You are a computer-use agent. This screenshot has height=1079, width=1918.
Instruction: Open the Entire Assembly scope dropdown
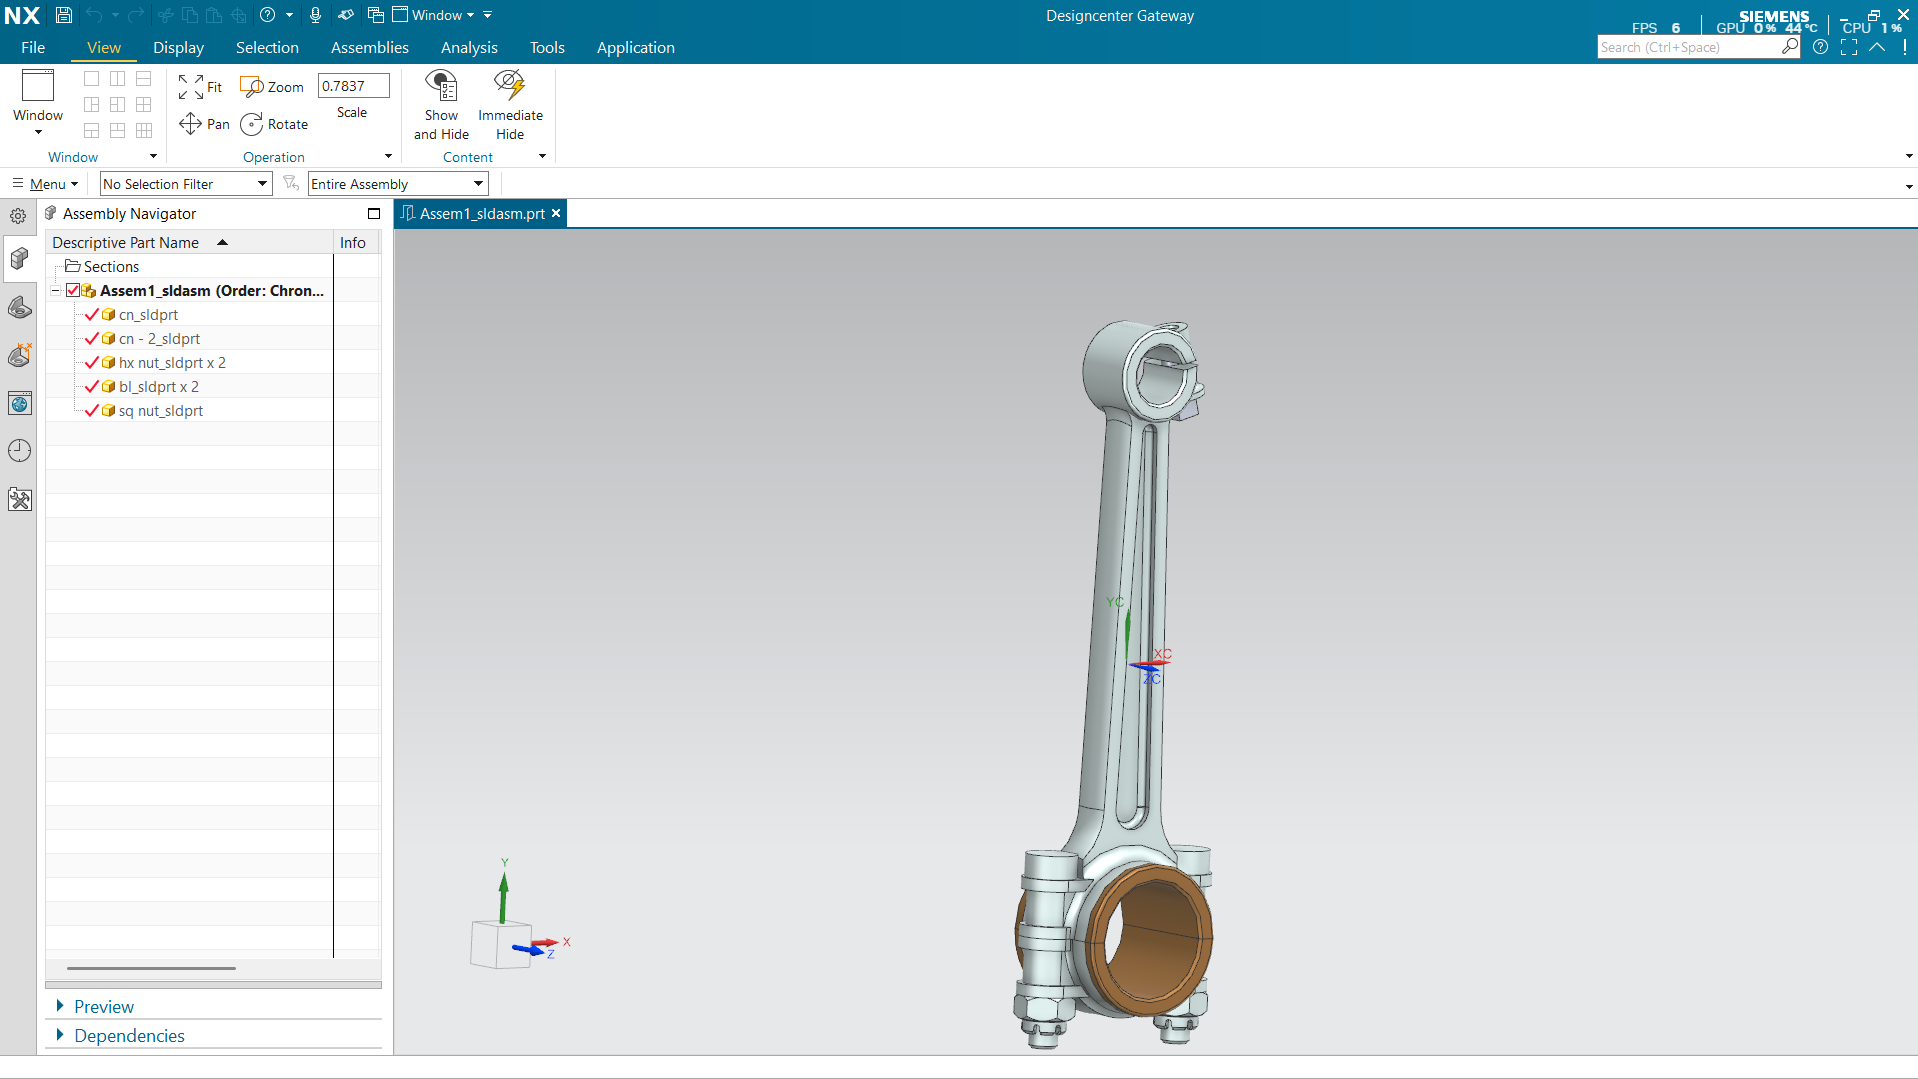[397, 184]
